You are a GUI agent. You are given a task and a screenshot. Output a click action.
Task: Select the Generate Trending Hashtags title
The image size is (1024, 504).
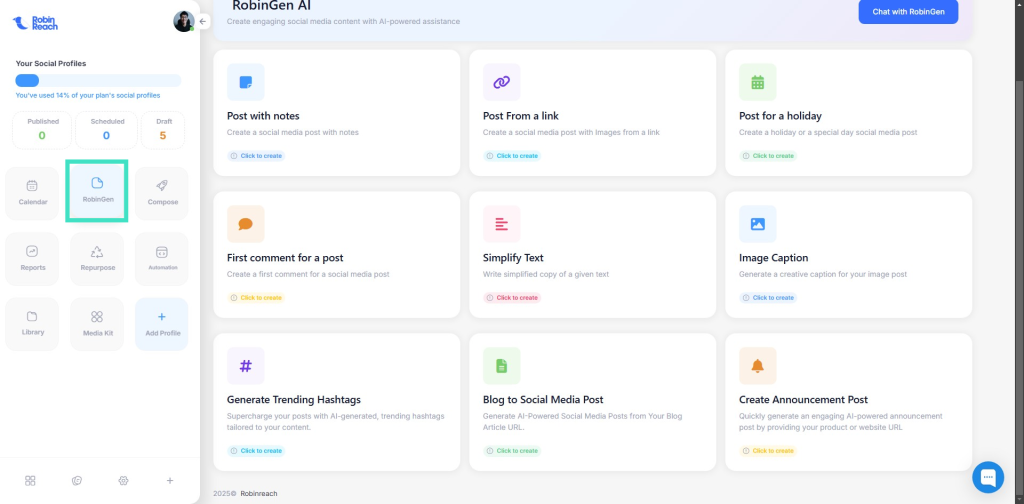(x=294, y=399)
